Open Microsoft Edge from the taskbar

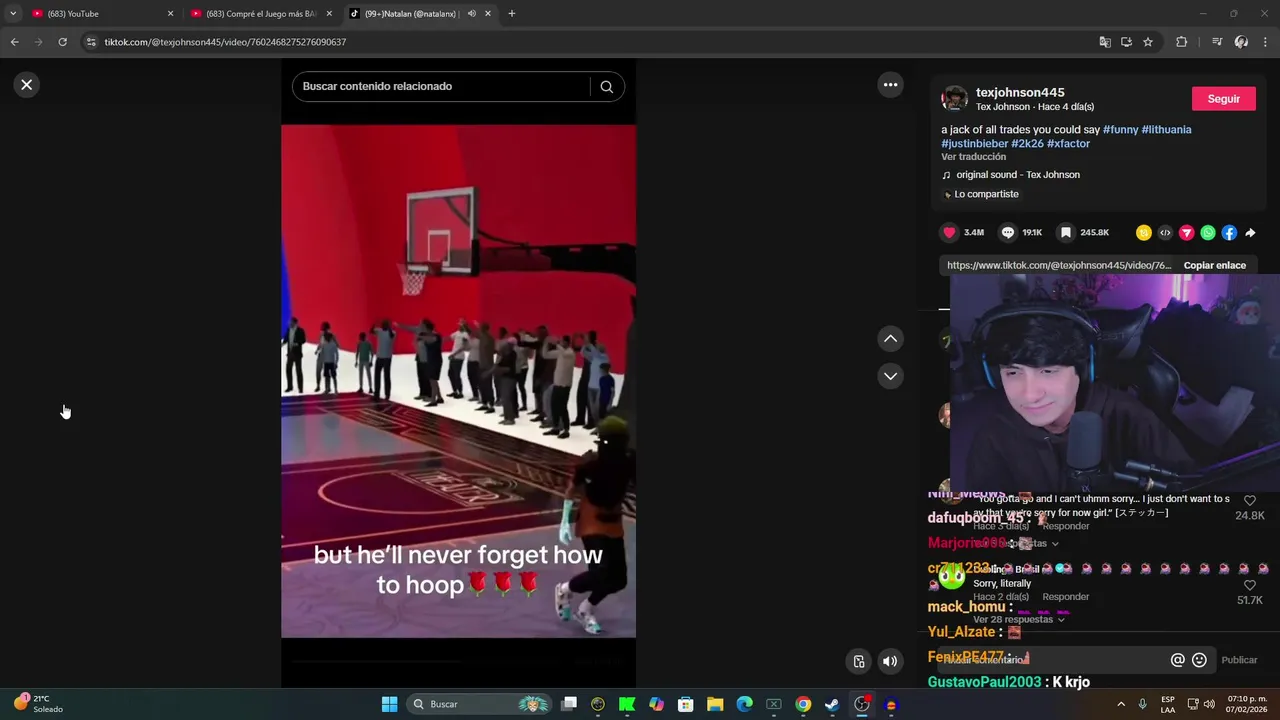coord(744,704)
